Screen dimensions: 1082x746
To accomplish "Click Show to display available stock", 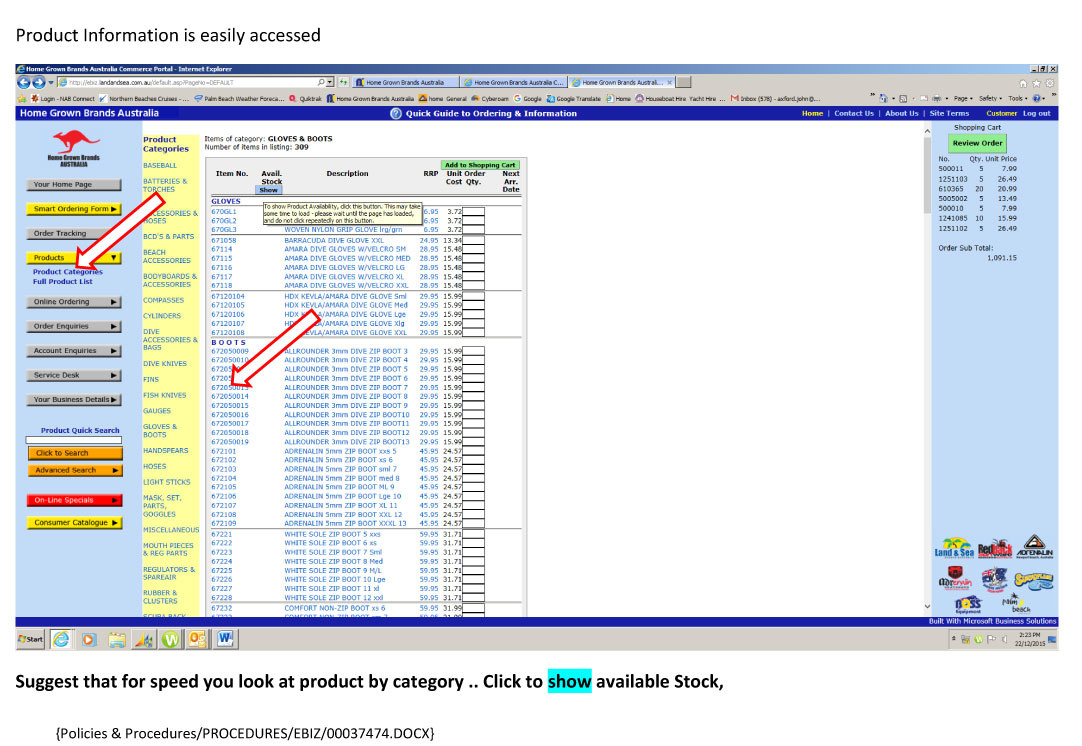I will 269,190.
